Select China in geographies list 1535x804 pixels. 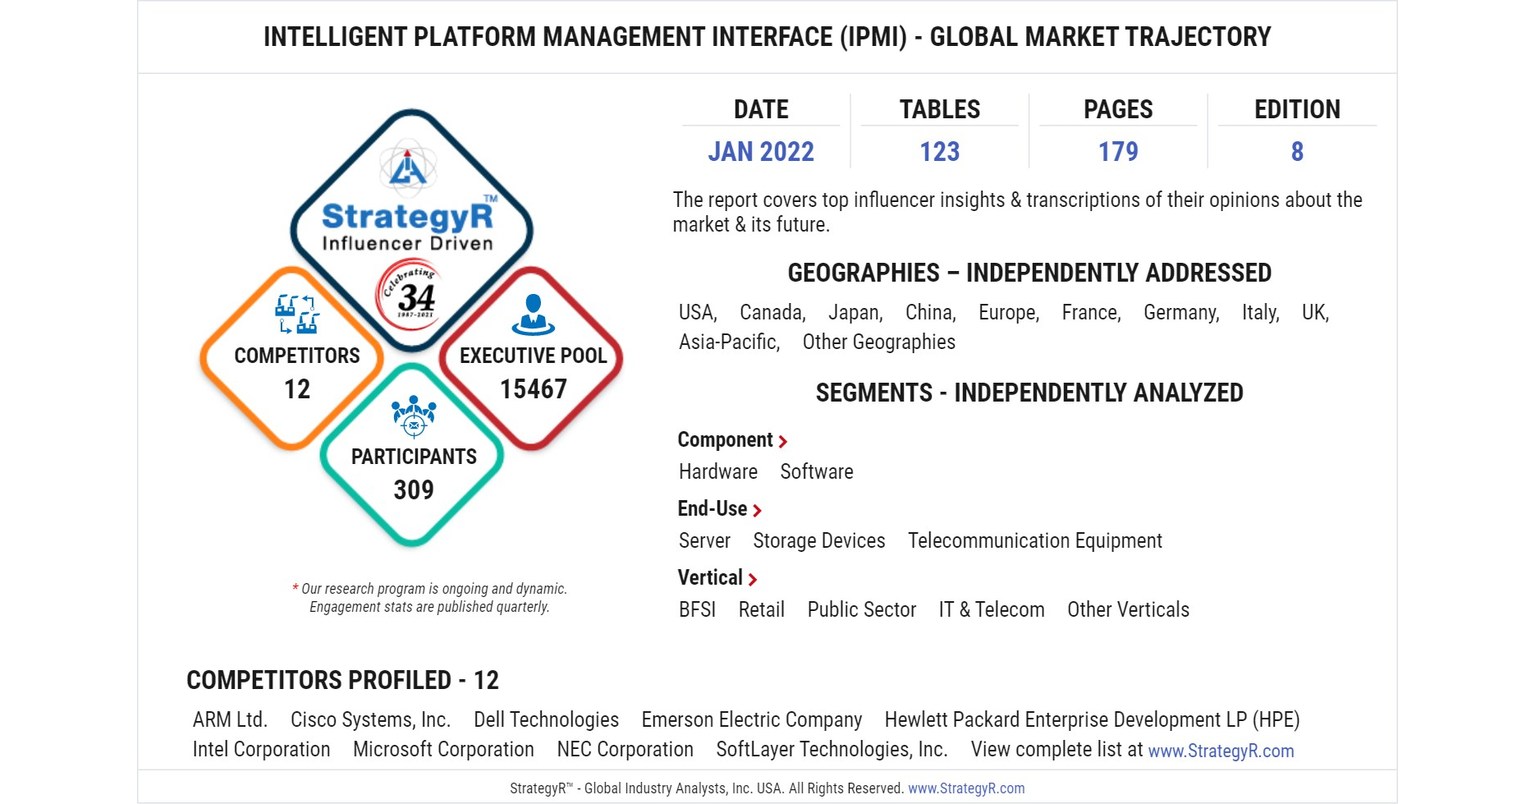931,312
